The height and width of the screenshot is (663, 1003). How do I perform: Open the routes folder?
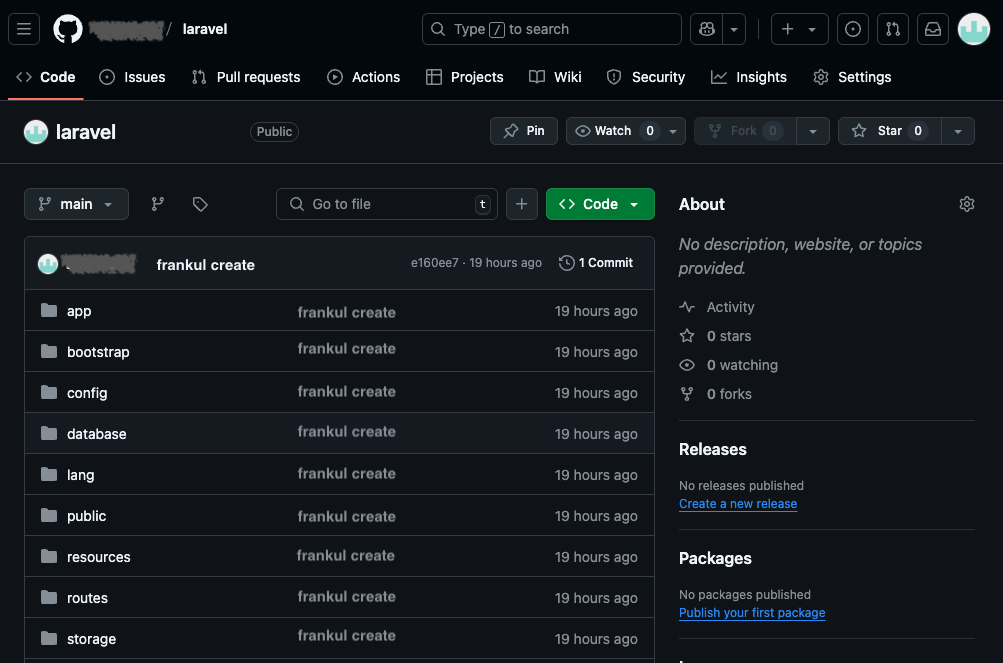click(87, 598)
